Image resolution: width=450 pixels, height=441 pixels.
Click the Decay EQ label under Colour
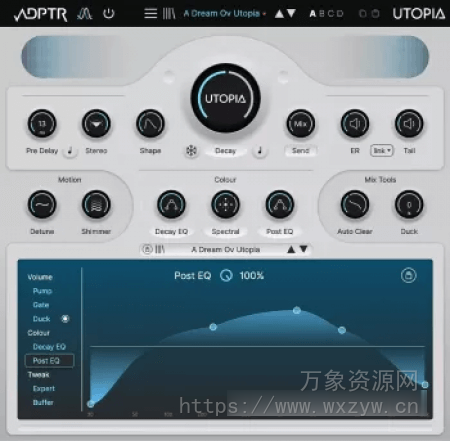click(x=171, y=231)
